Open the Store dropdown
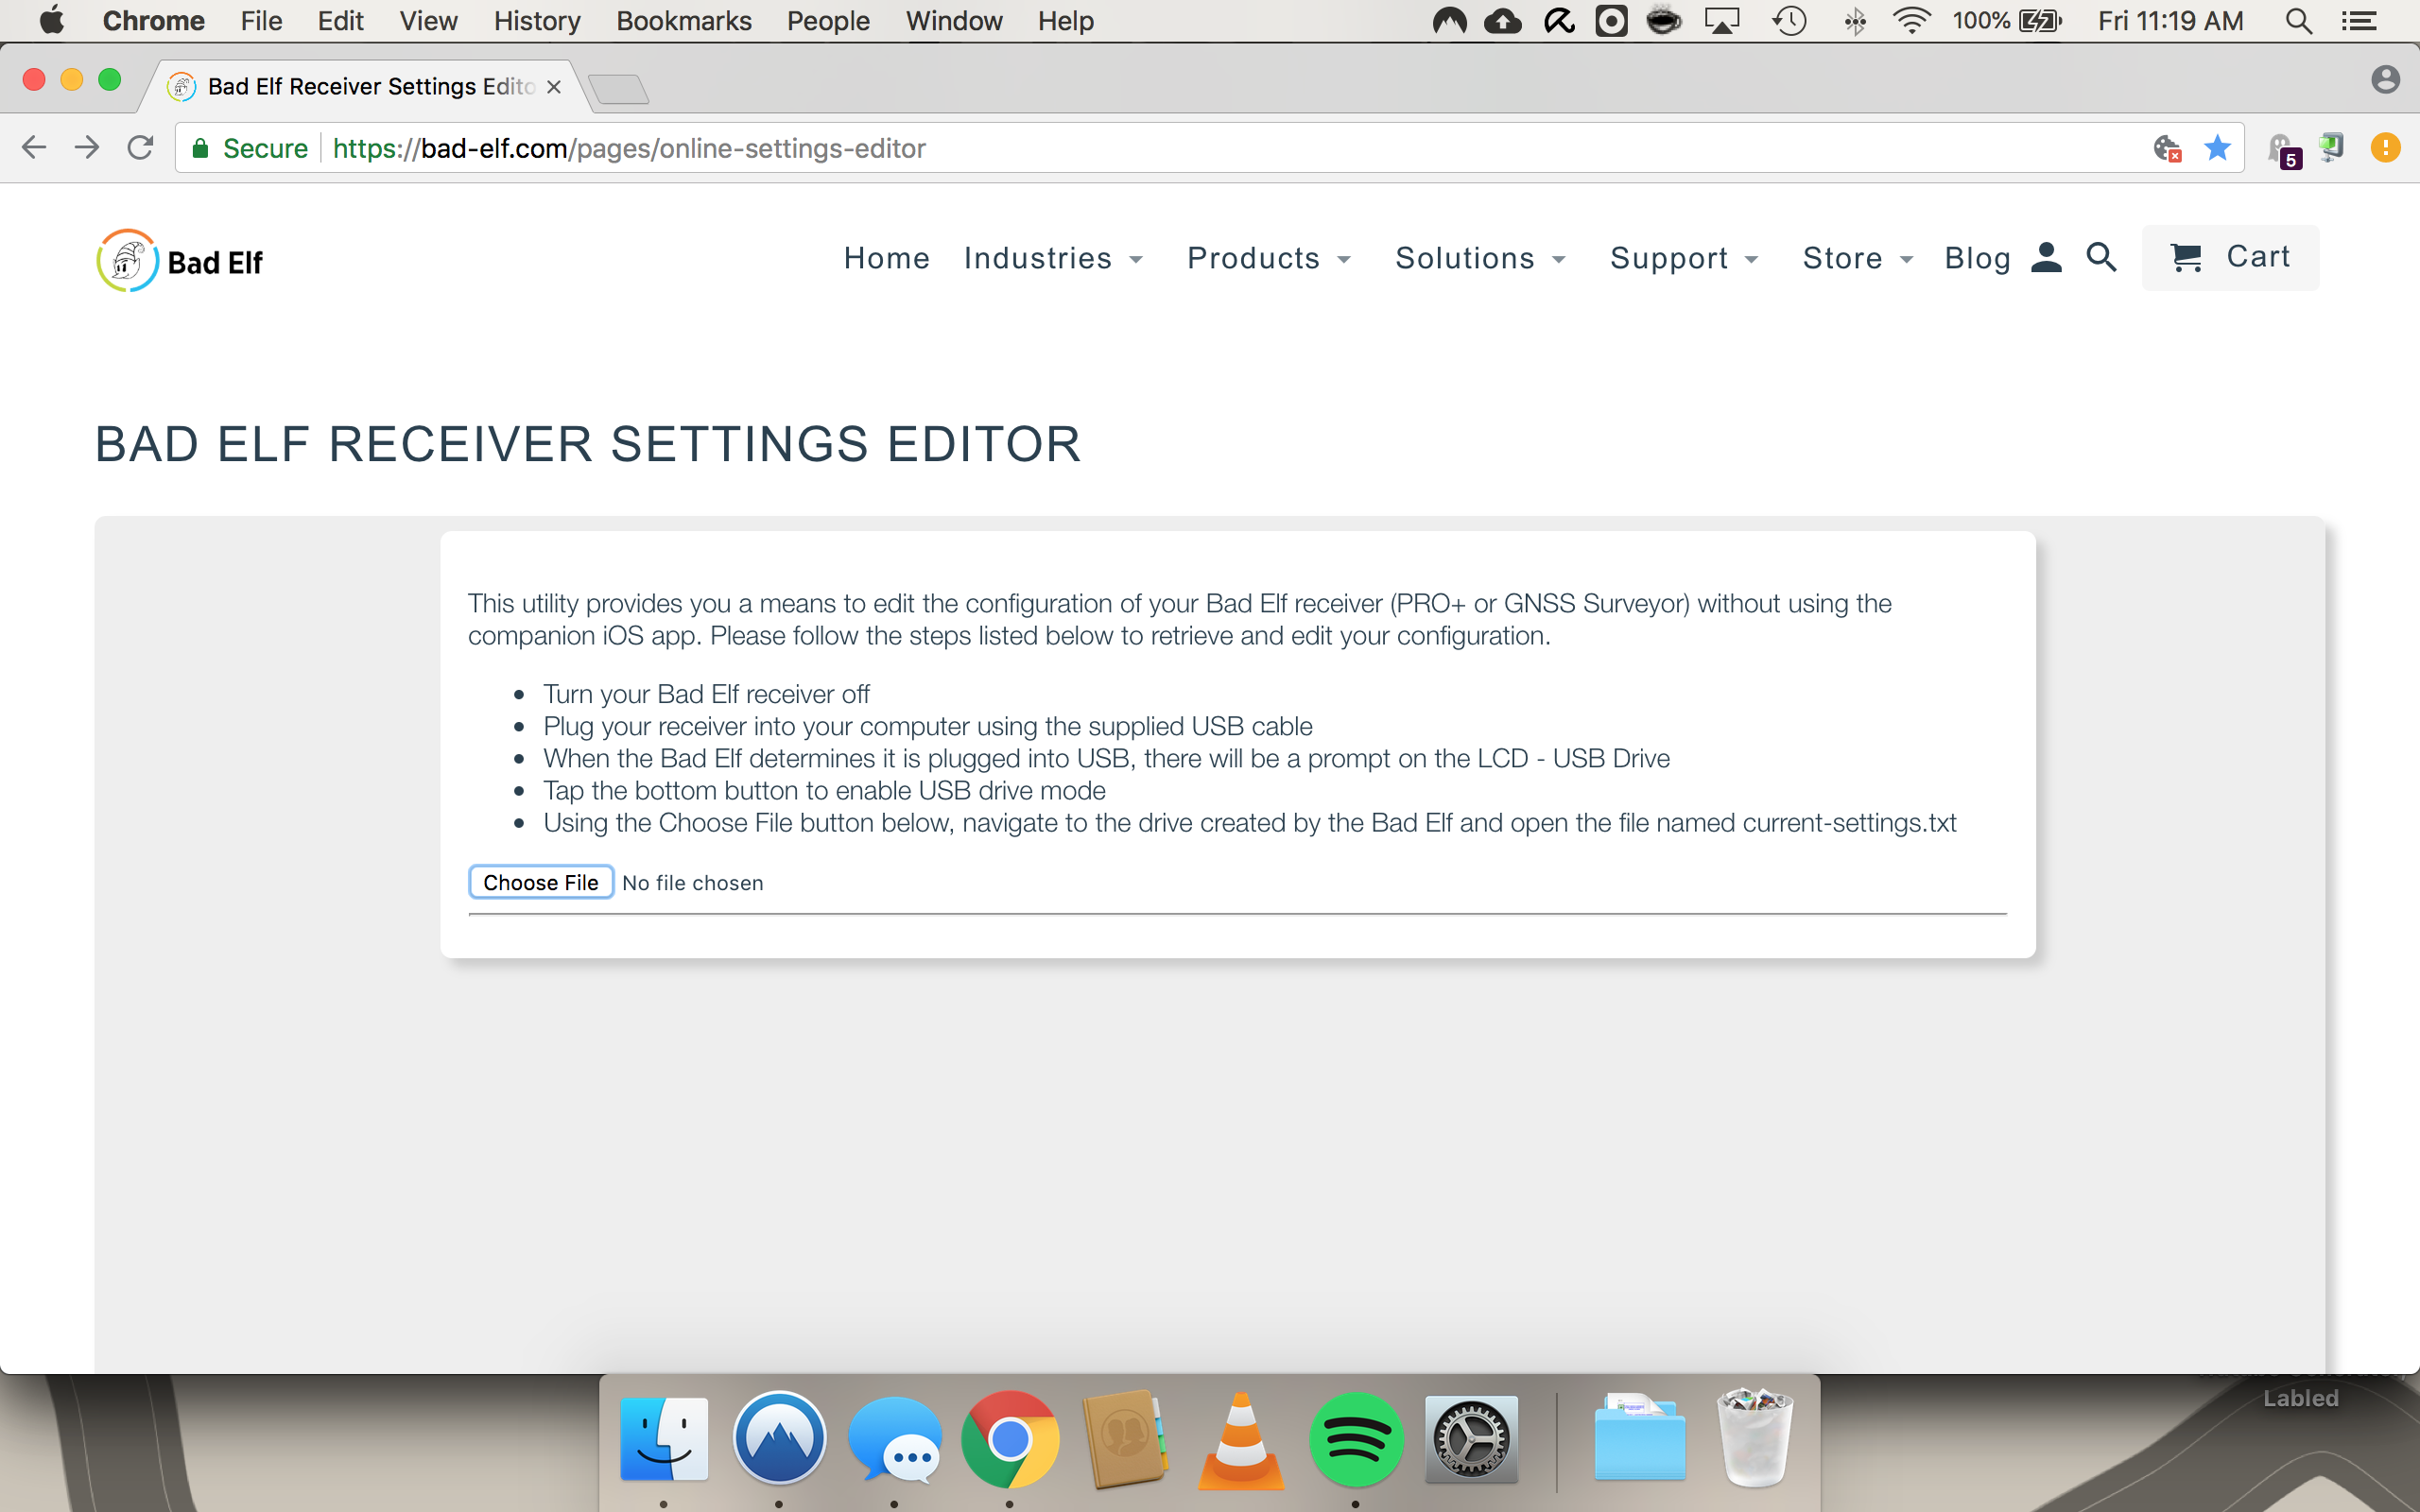Viewport: 2420px width, 1512px height. click(1857, 258)
